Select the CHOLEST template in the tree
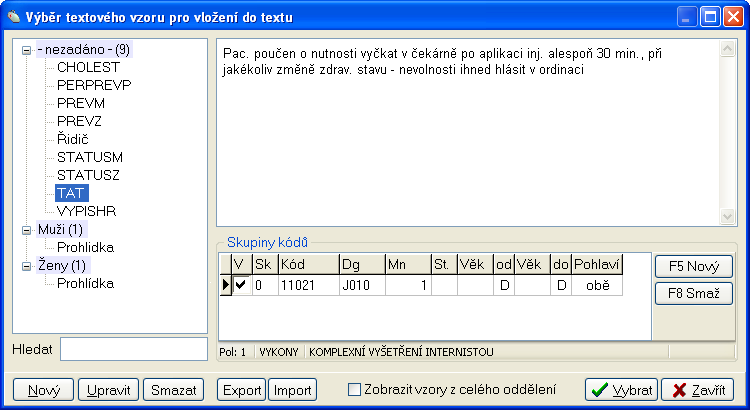 (88, 67)
